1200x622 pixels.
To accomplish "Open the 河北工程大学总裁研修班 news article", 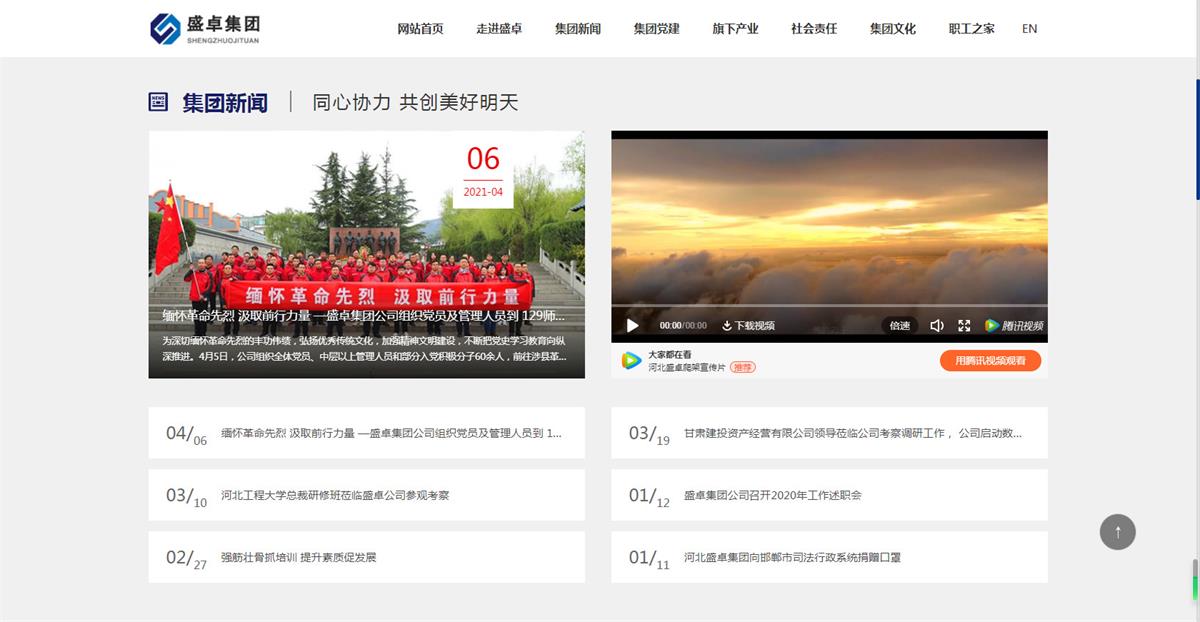I will click(335, 495).
